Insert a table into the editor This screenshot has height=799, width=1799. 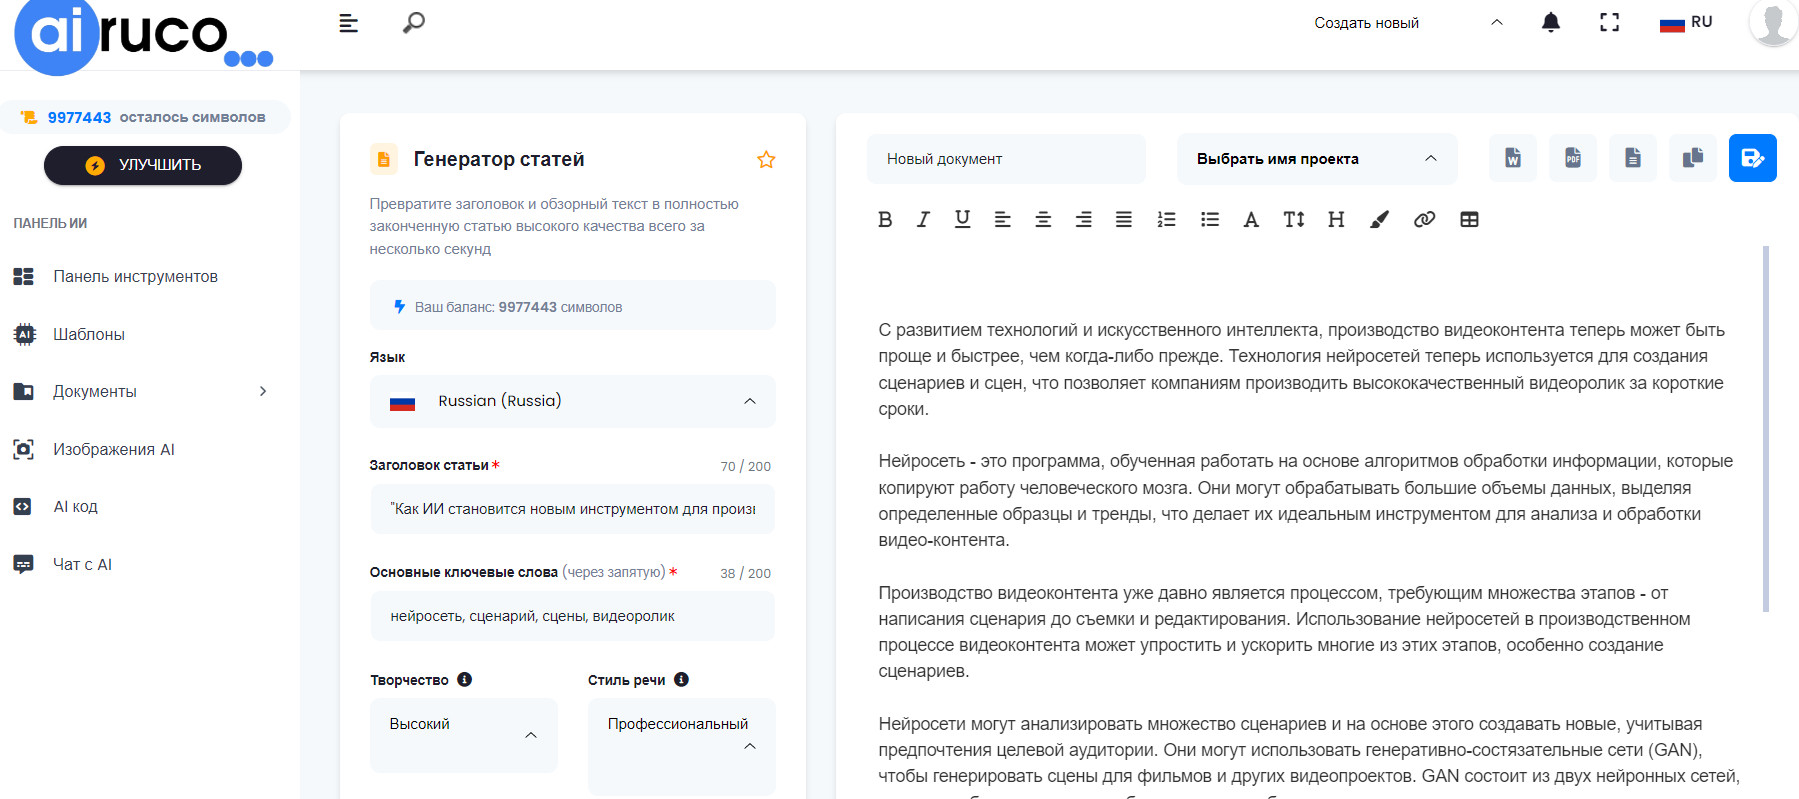pyautogui.click(x=1468, y=220)
